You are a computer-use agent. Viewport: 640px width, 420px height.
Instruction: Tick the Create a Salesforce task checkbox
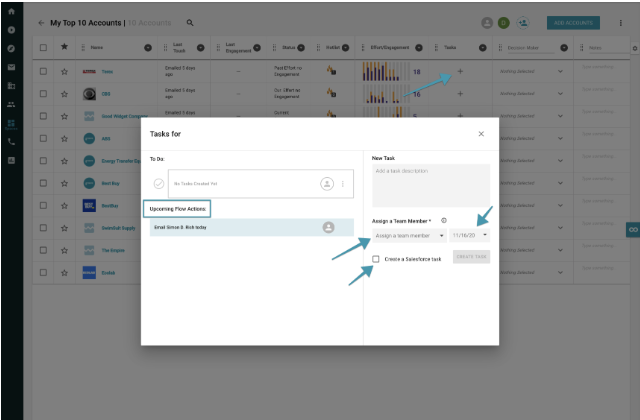(376, 259)
